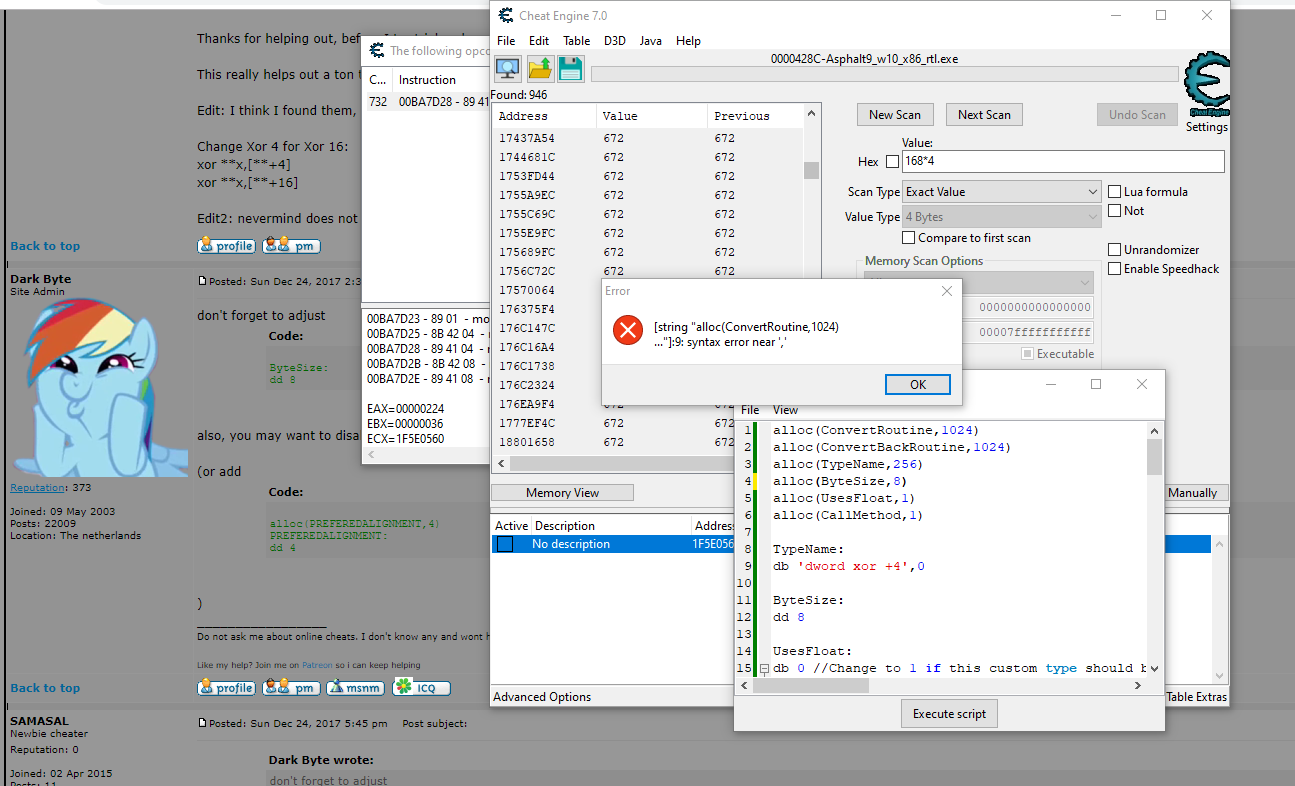
Task: Open the process selector computer icon
Action: (508, 69)
